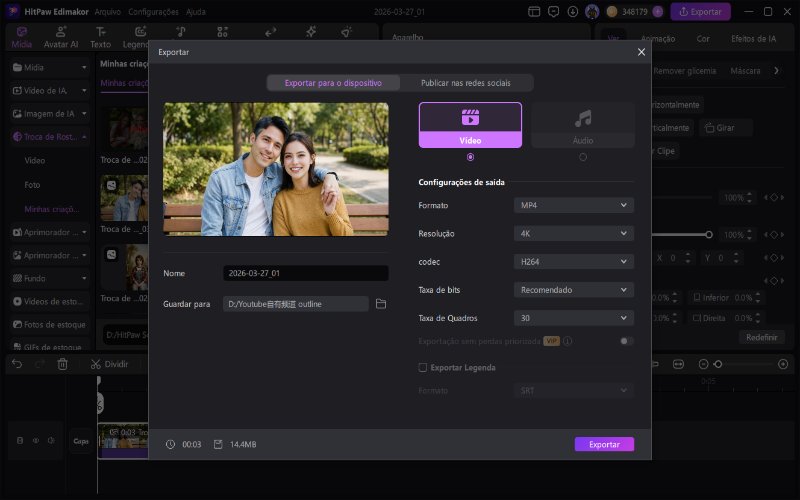Click the info icon next to VIP badge
800x500 pixels.
(x=567, y=341)
